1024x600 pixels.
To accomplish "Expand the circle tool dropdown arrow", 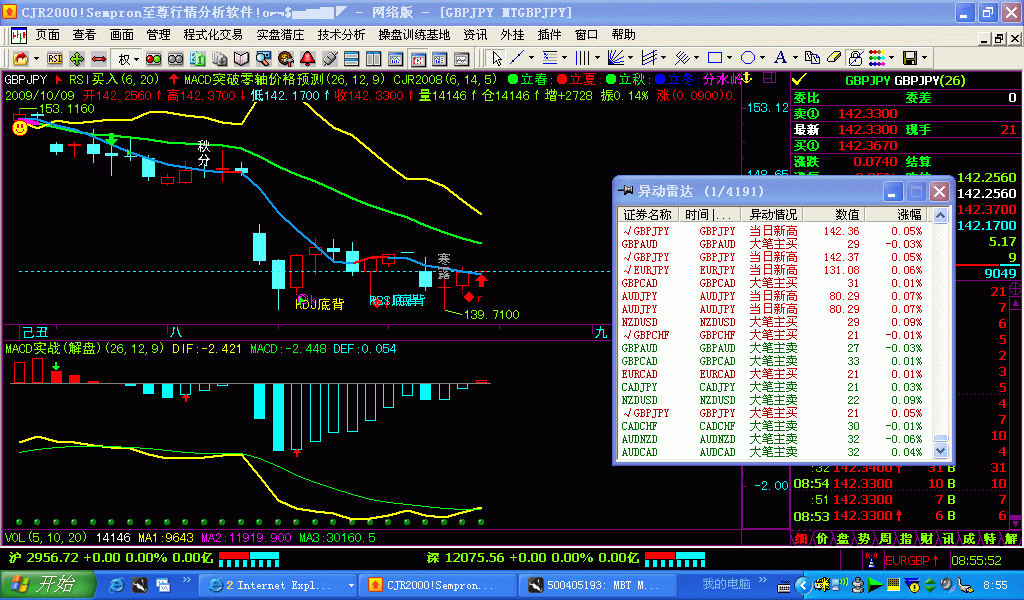I will coord(763,58).
